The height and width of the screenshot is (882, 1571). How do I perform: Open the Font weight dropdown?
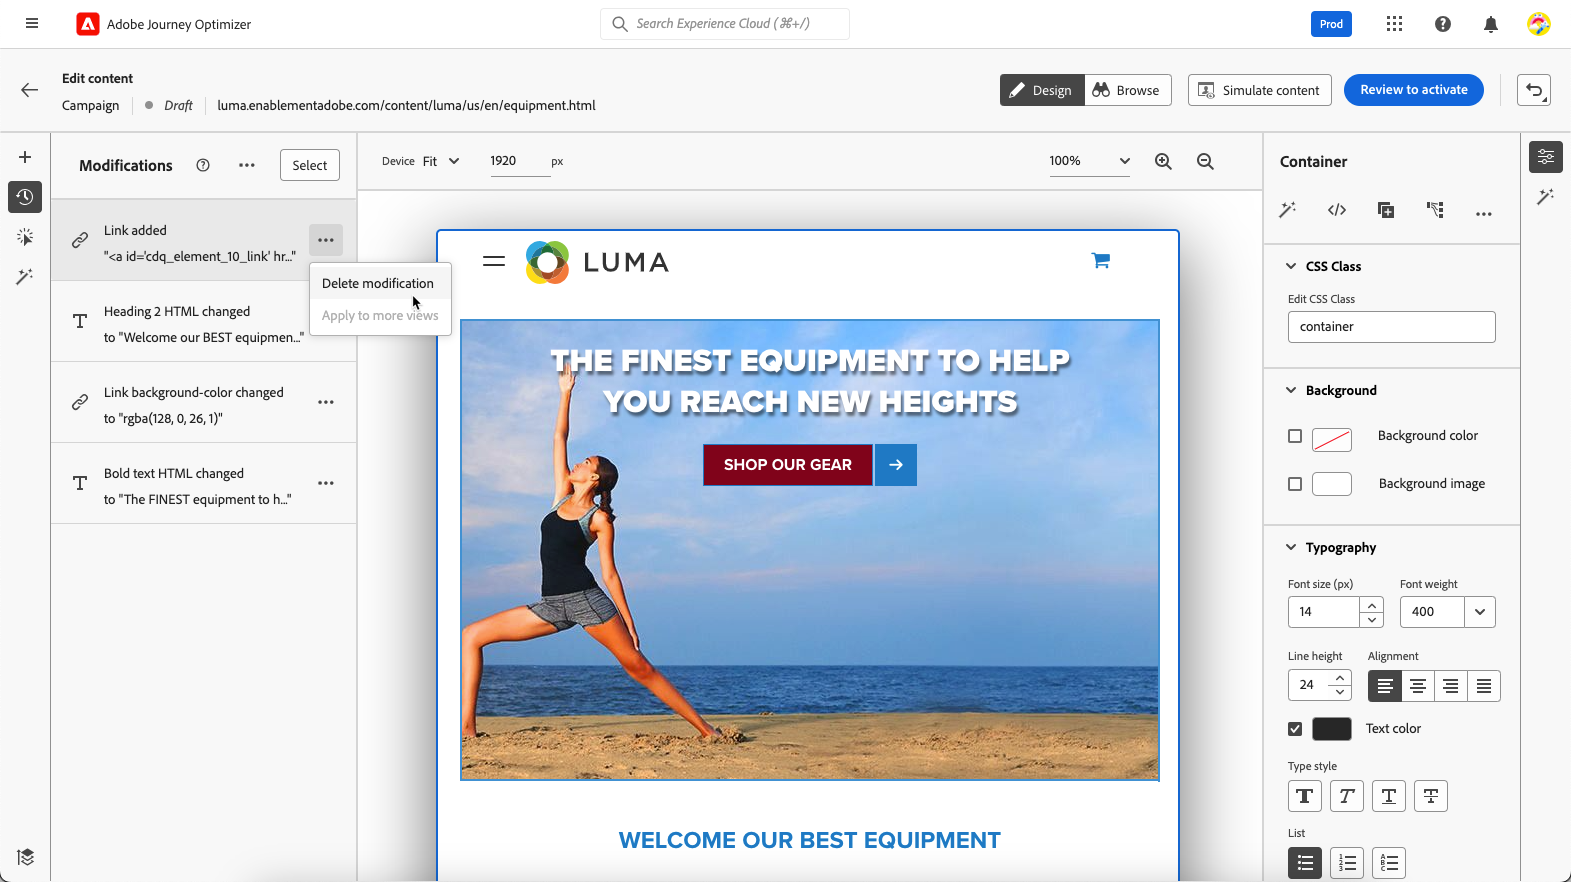tap(1480, 612)
